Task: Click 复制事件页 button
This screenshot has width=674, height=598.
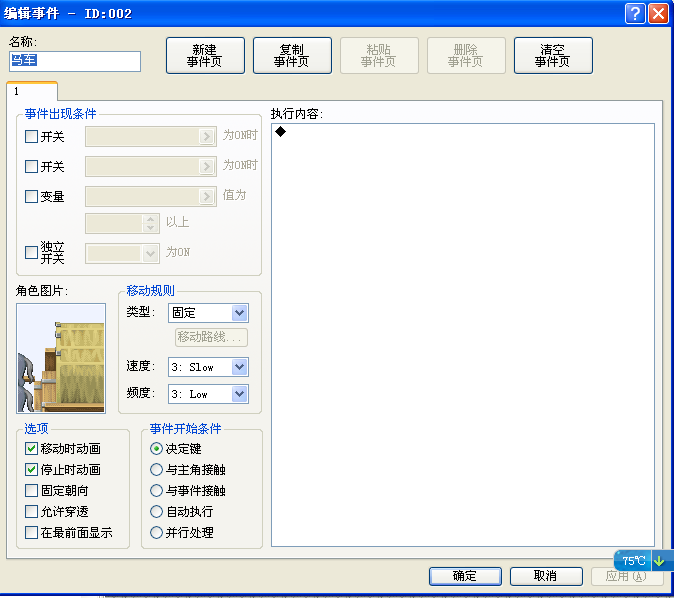Action: coord(292,55)
